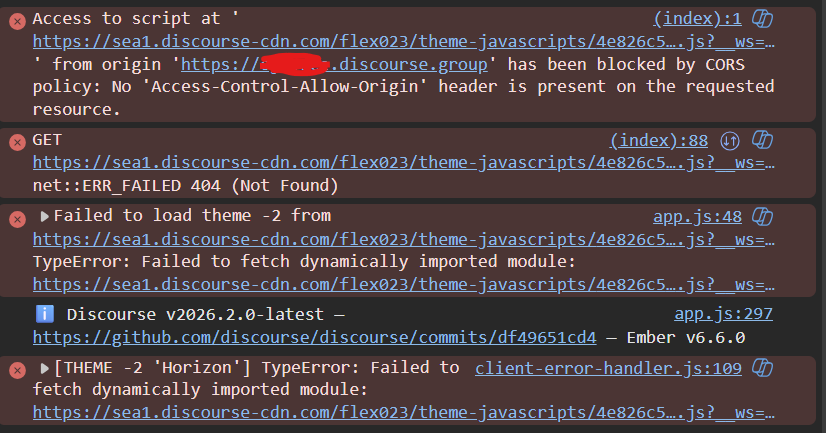The width and height of the screenshot is (826, 433).
Task: Click the red error icon on GET row
Action: point(17,142)
